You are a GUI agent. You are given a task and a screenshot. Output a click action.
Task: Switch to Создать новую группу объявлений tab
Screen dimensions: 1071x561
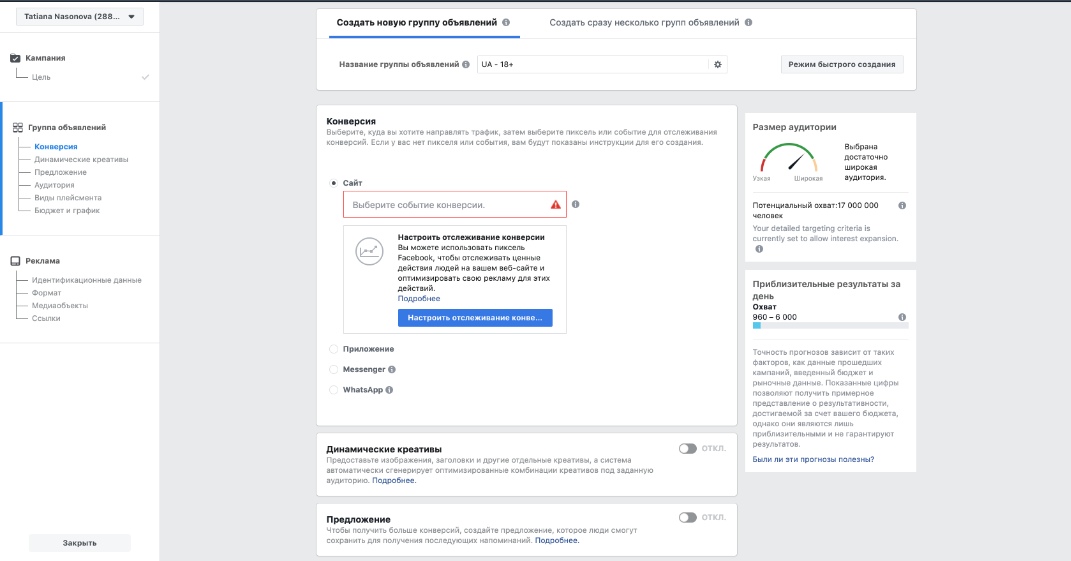[x=417, y=23]
